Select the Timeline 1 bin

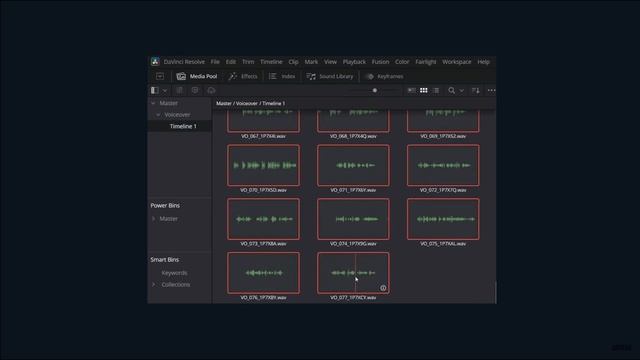click(183, 126)
